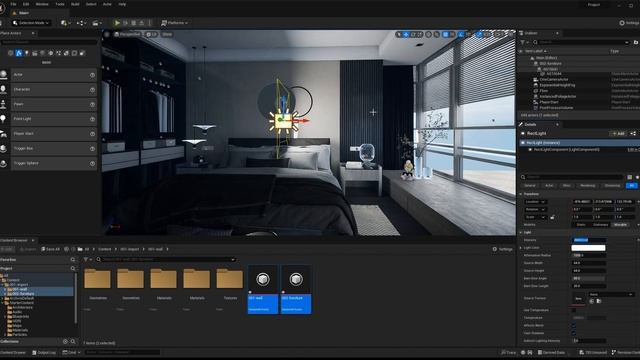The height and width of the screenshot is (360, 640).
Task: Expand the Light Color property
Action: tap(521, 248)
